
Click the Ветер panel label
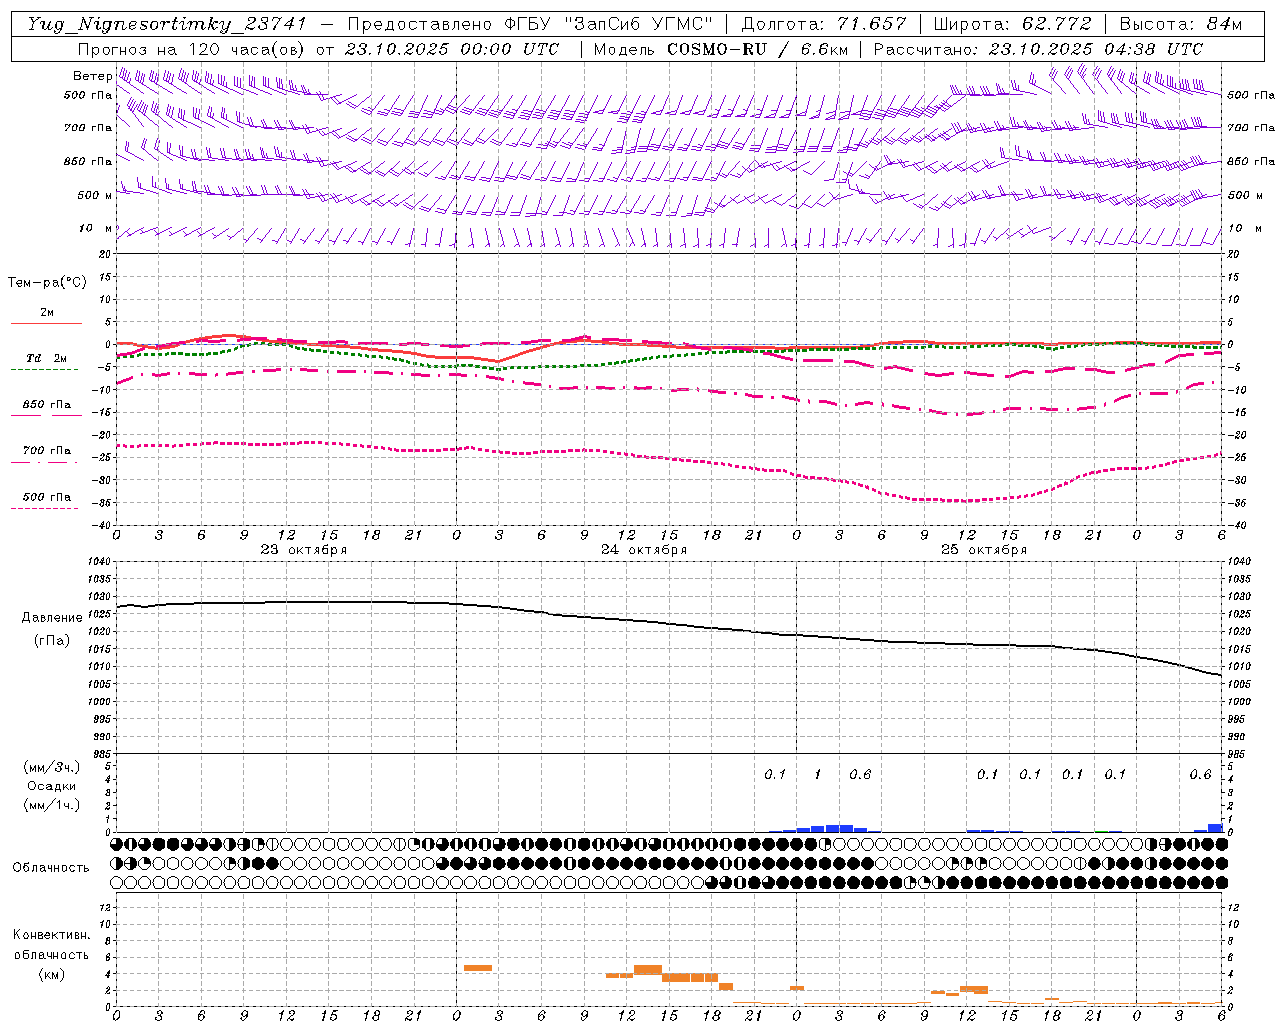pyautogui.click(x=92, y=76)
